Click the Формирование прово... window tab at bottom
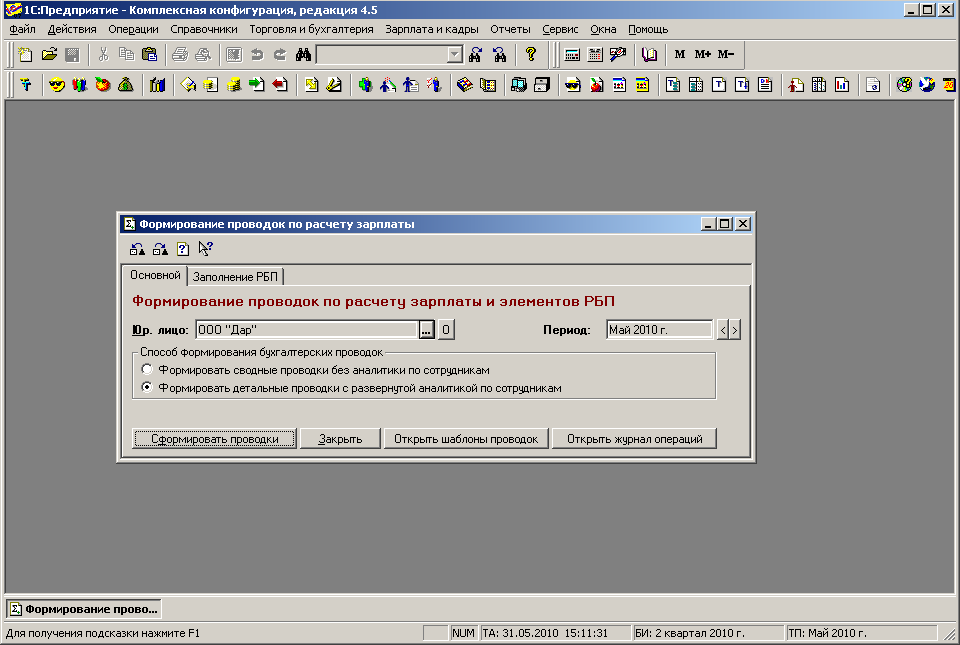Viewport: 960px width, 645px height. tap(84, 609)
